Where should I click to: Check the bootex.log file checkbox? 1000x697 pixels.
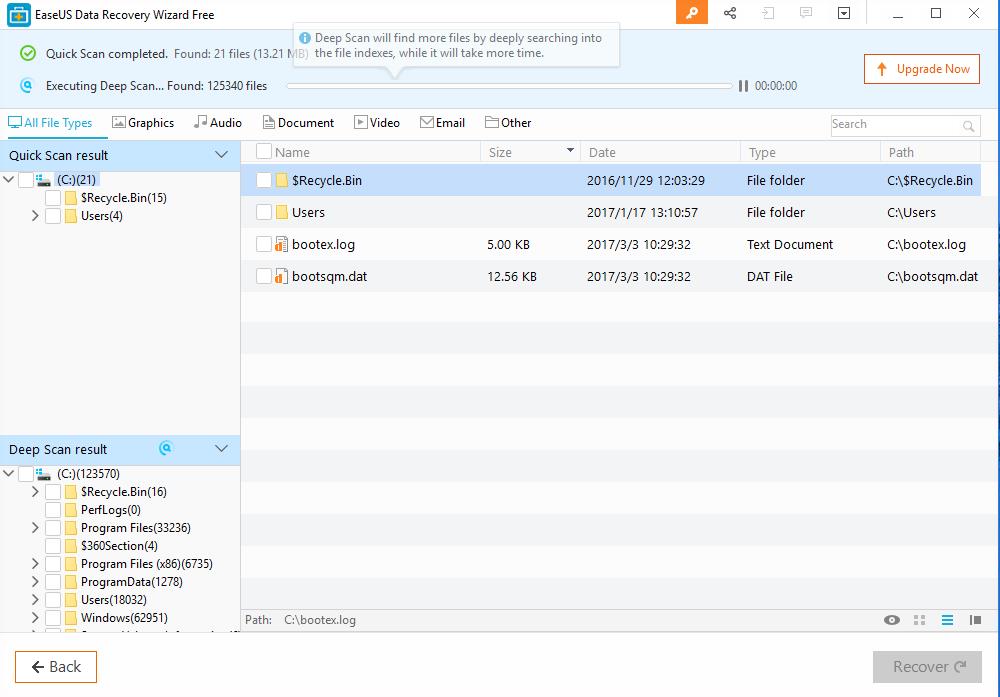point(264,244)
